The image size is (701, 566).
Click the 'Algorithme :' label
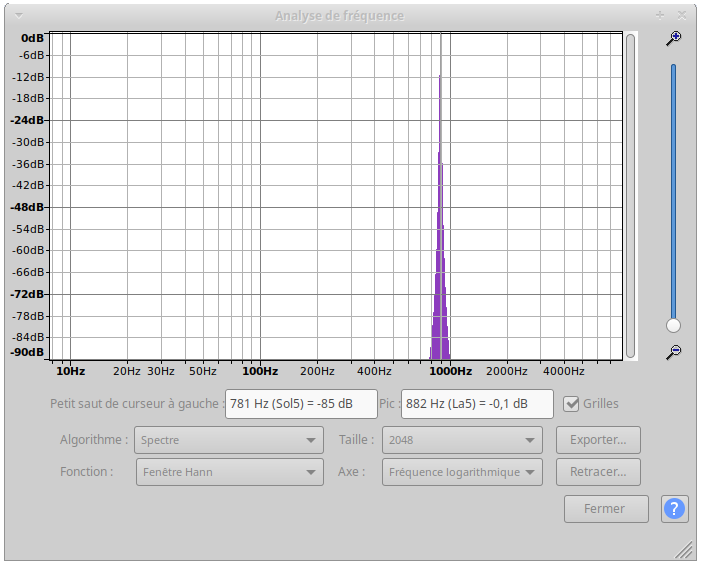click(94, 440)
